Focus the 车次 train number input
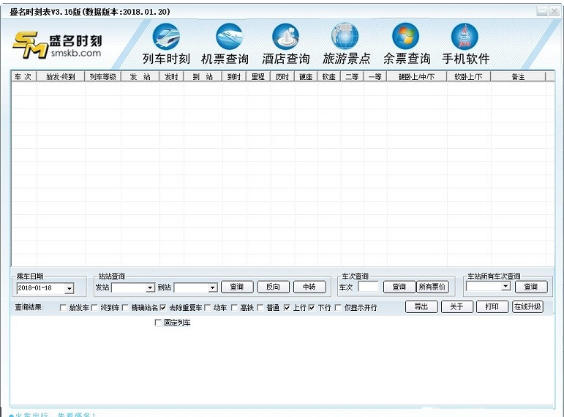Screen dimensions: 564x417 (x=369, y=287)
